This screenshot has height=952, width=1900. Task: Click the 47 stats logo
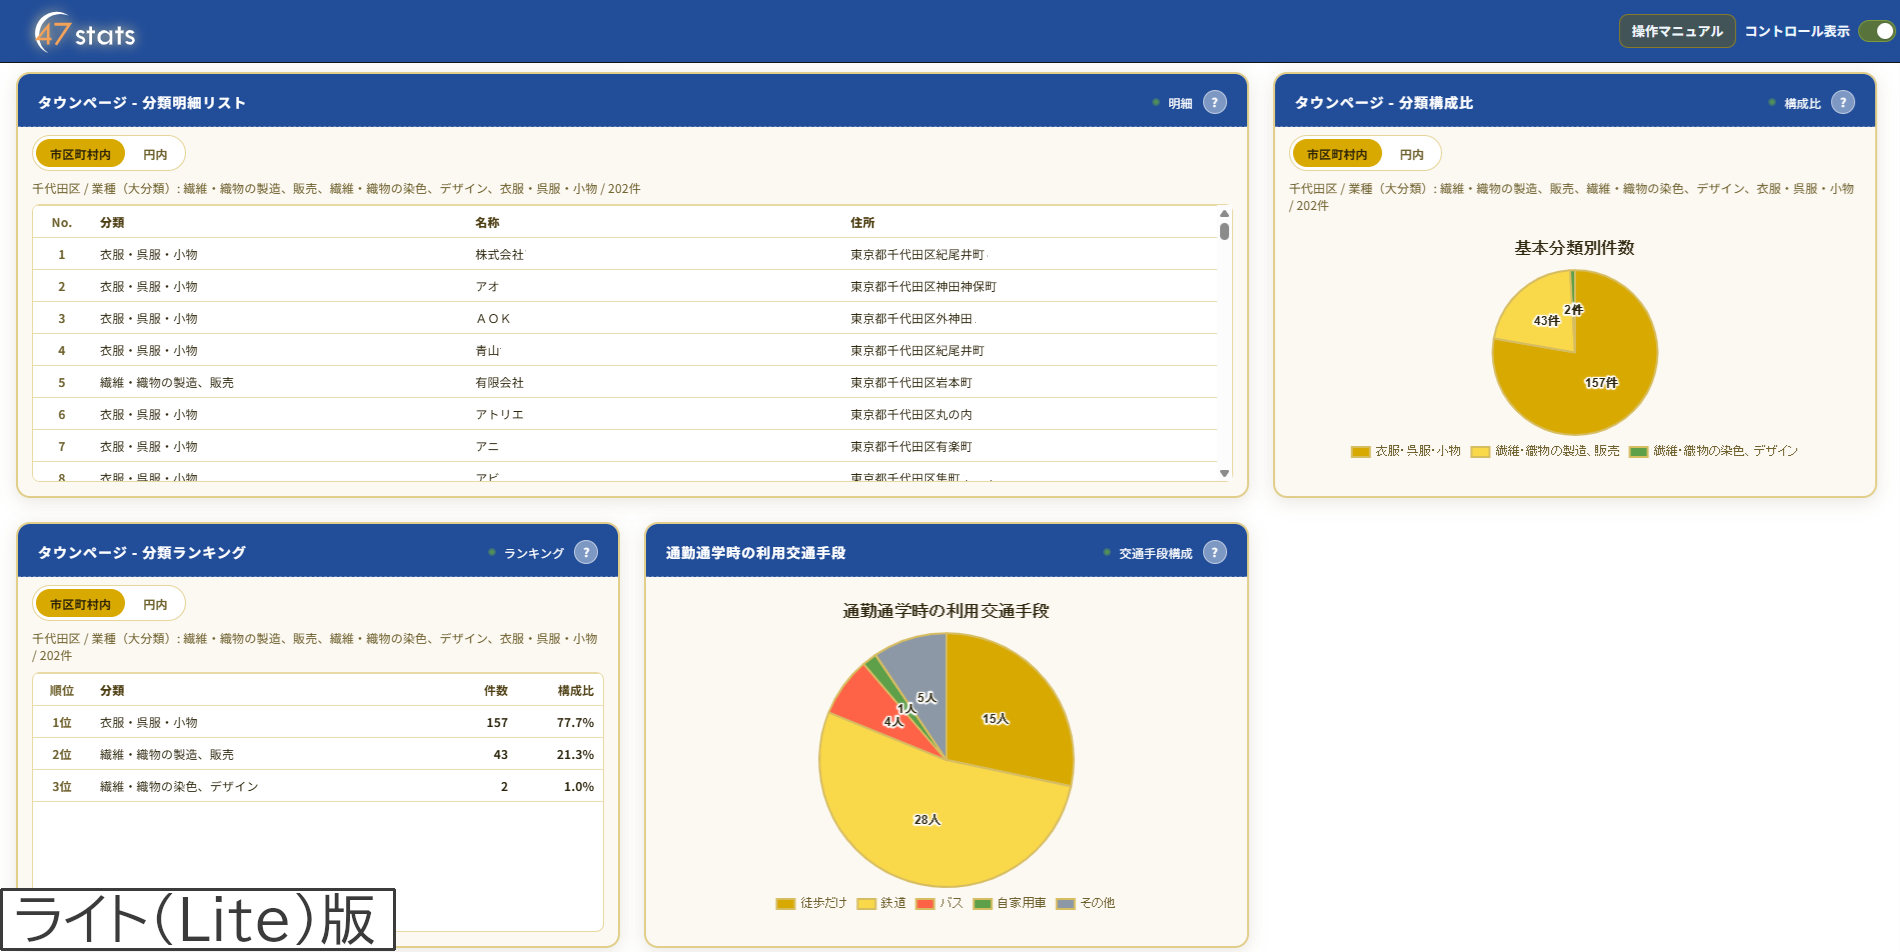click(x=85, y=33)
